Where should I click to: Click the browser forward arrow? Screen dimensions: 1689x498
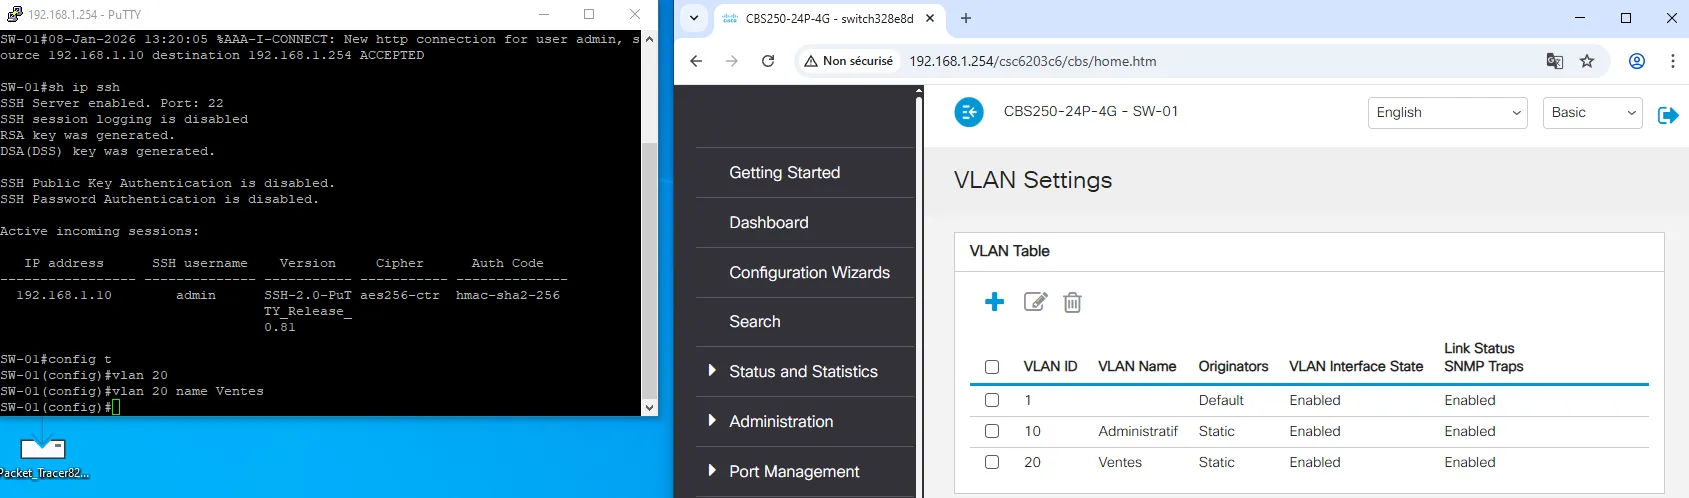pyautogui.click(x=732, y=61)
